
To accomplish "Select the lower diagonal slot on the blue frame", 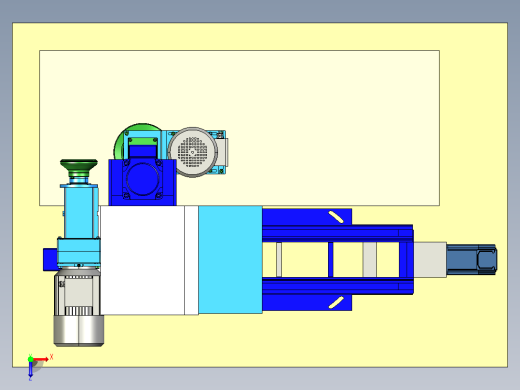I will (336, 302).
